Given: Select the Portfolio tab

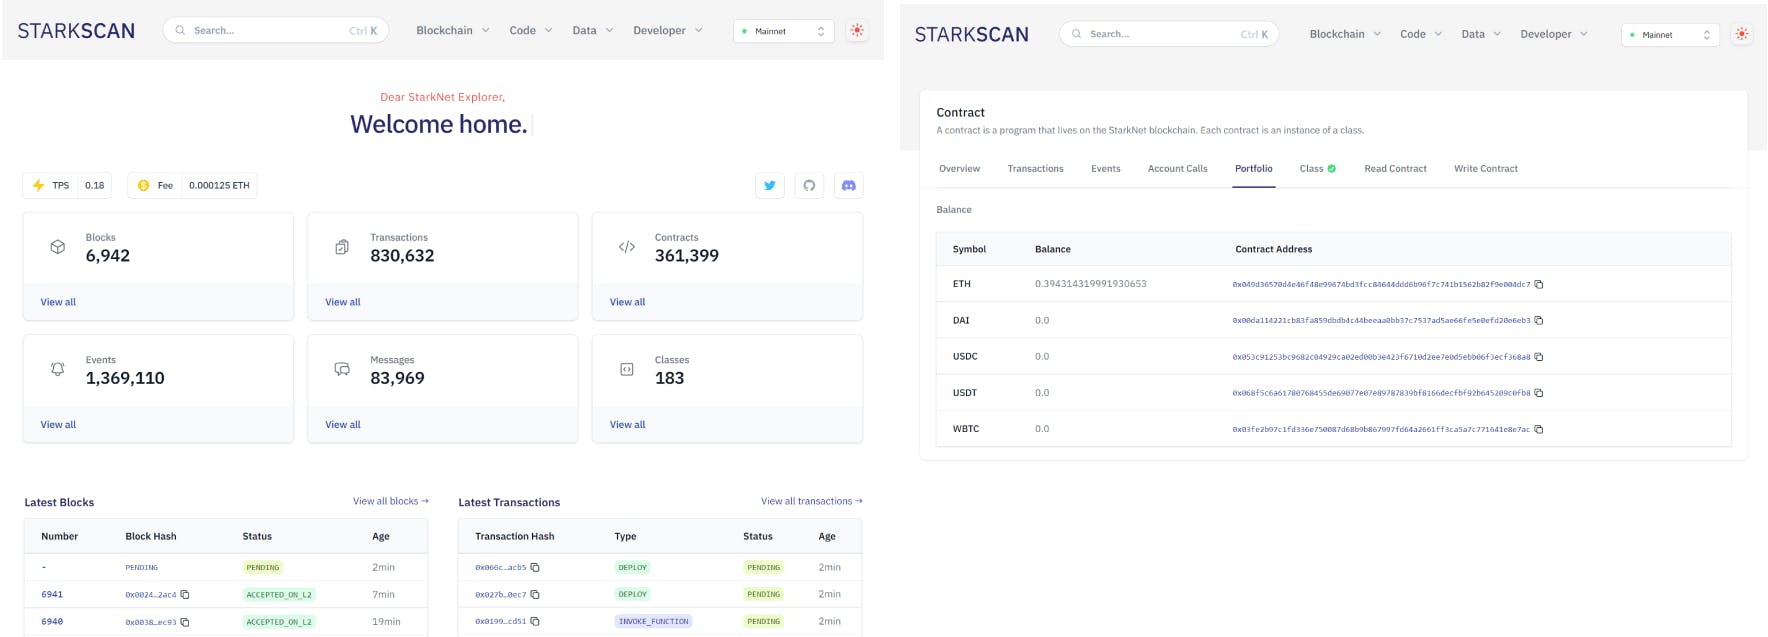Looking at the screenshot, I should (x=1254, y=169).
